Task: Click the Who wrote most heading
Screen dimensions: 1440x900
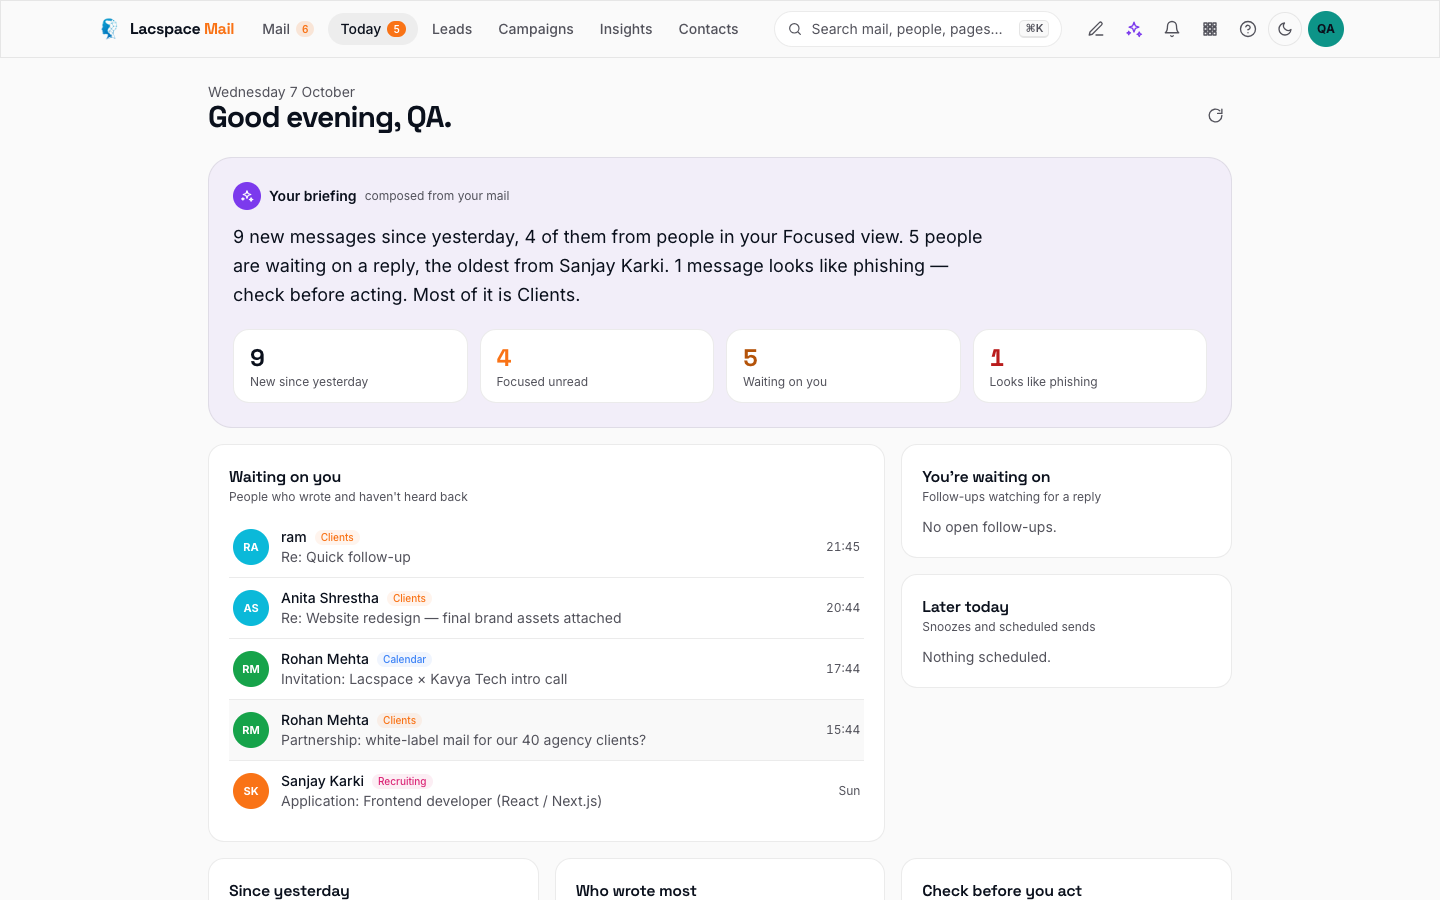Action: (x=636, y=891)
